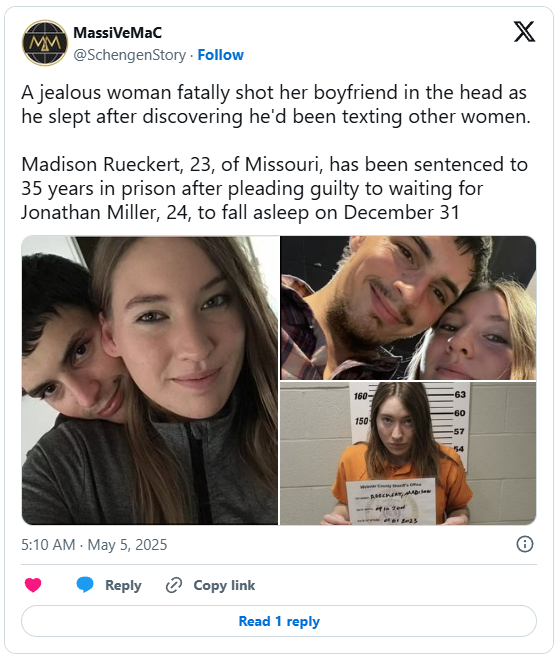Follow the @SchengenStory account

tap(221, 55)
